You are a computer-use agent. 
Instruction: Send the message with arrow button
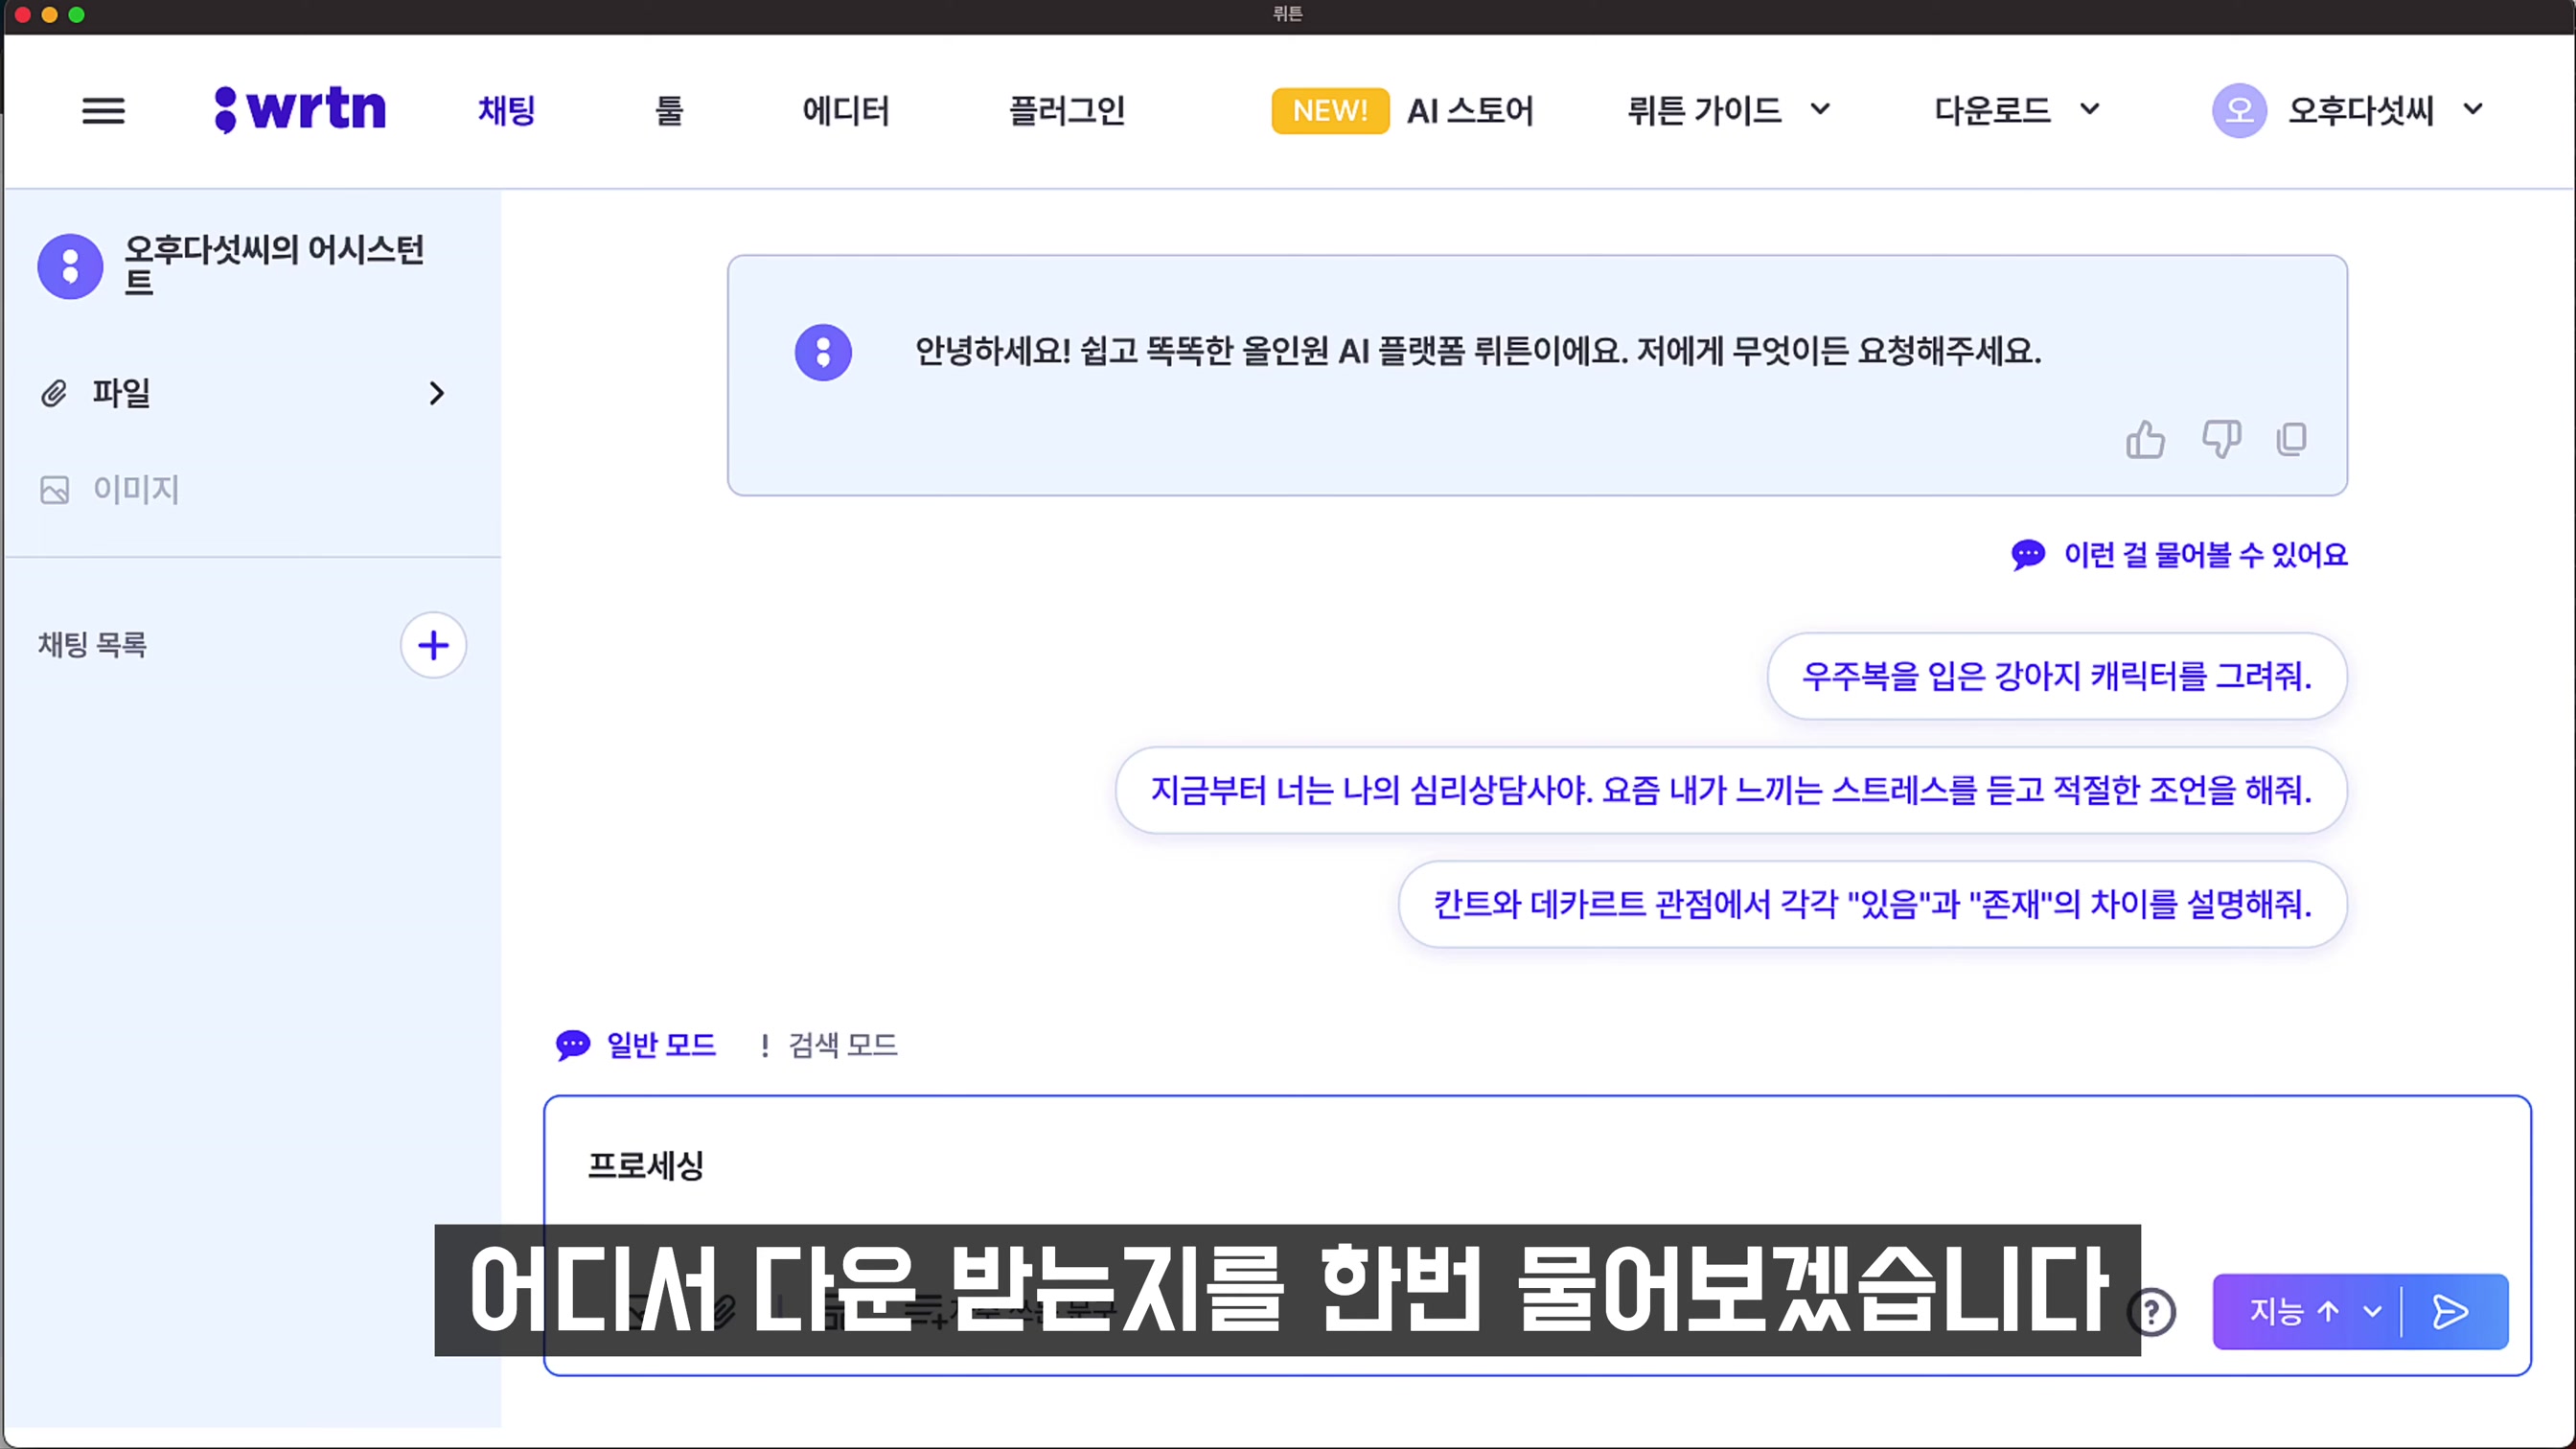[2451, 1311]
